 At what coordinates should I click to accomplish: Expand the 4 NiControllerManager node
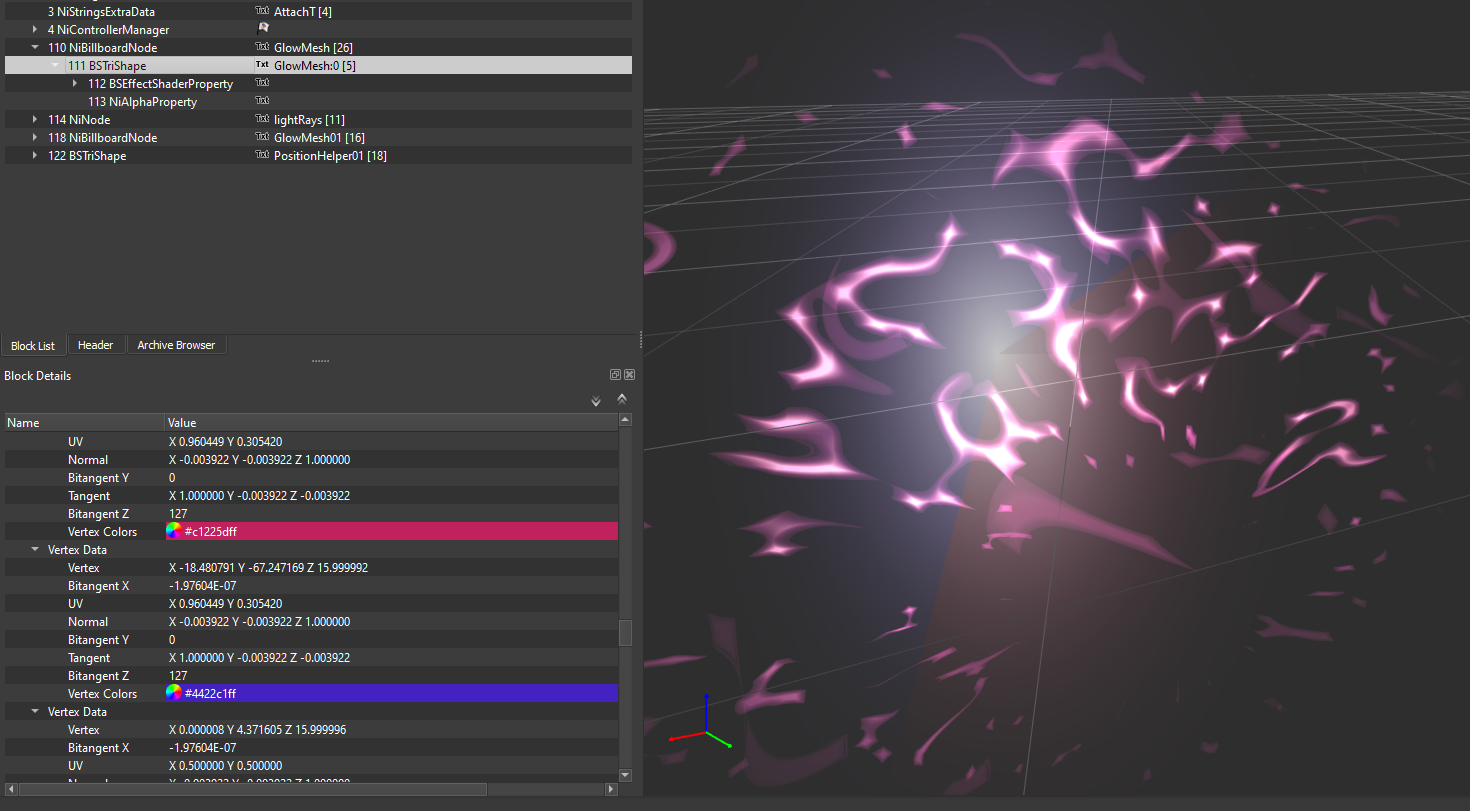36,29
